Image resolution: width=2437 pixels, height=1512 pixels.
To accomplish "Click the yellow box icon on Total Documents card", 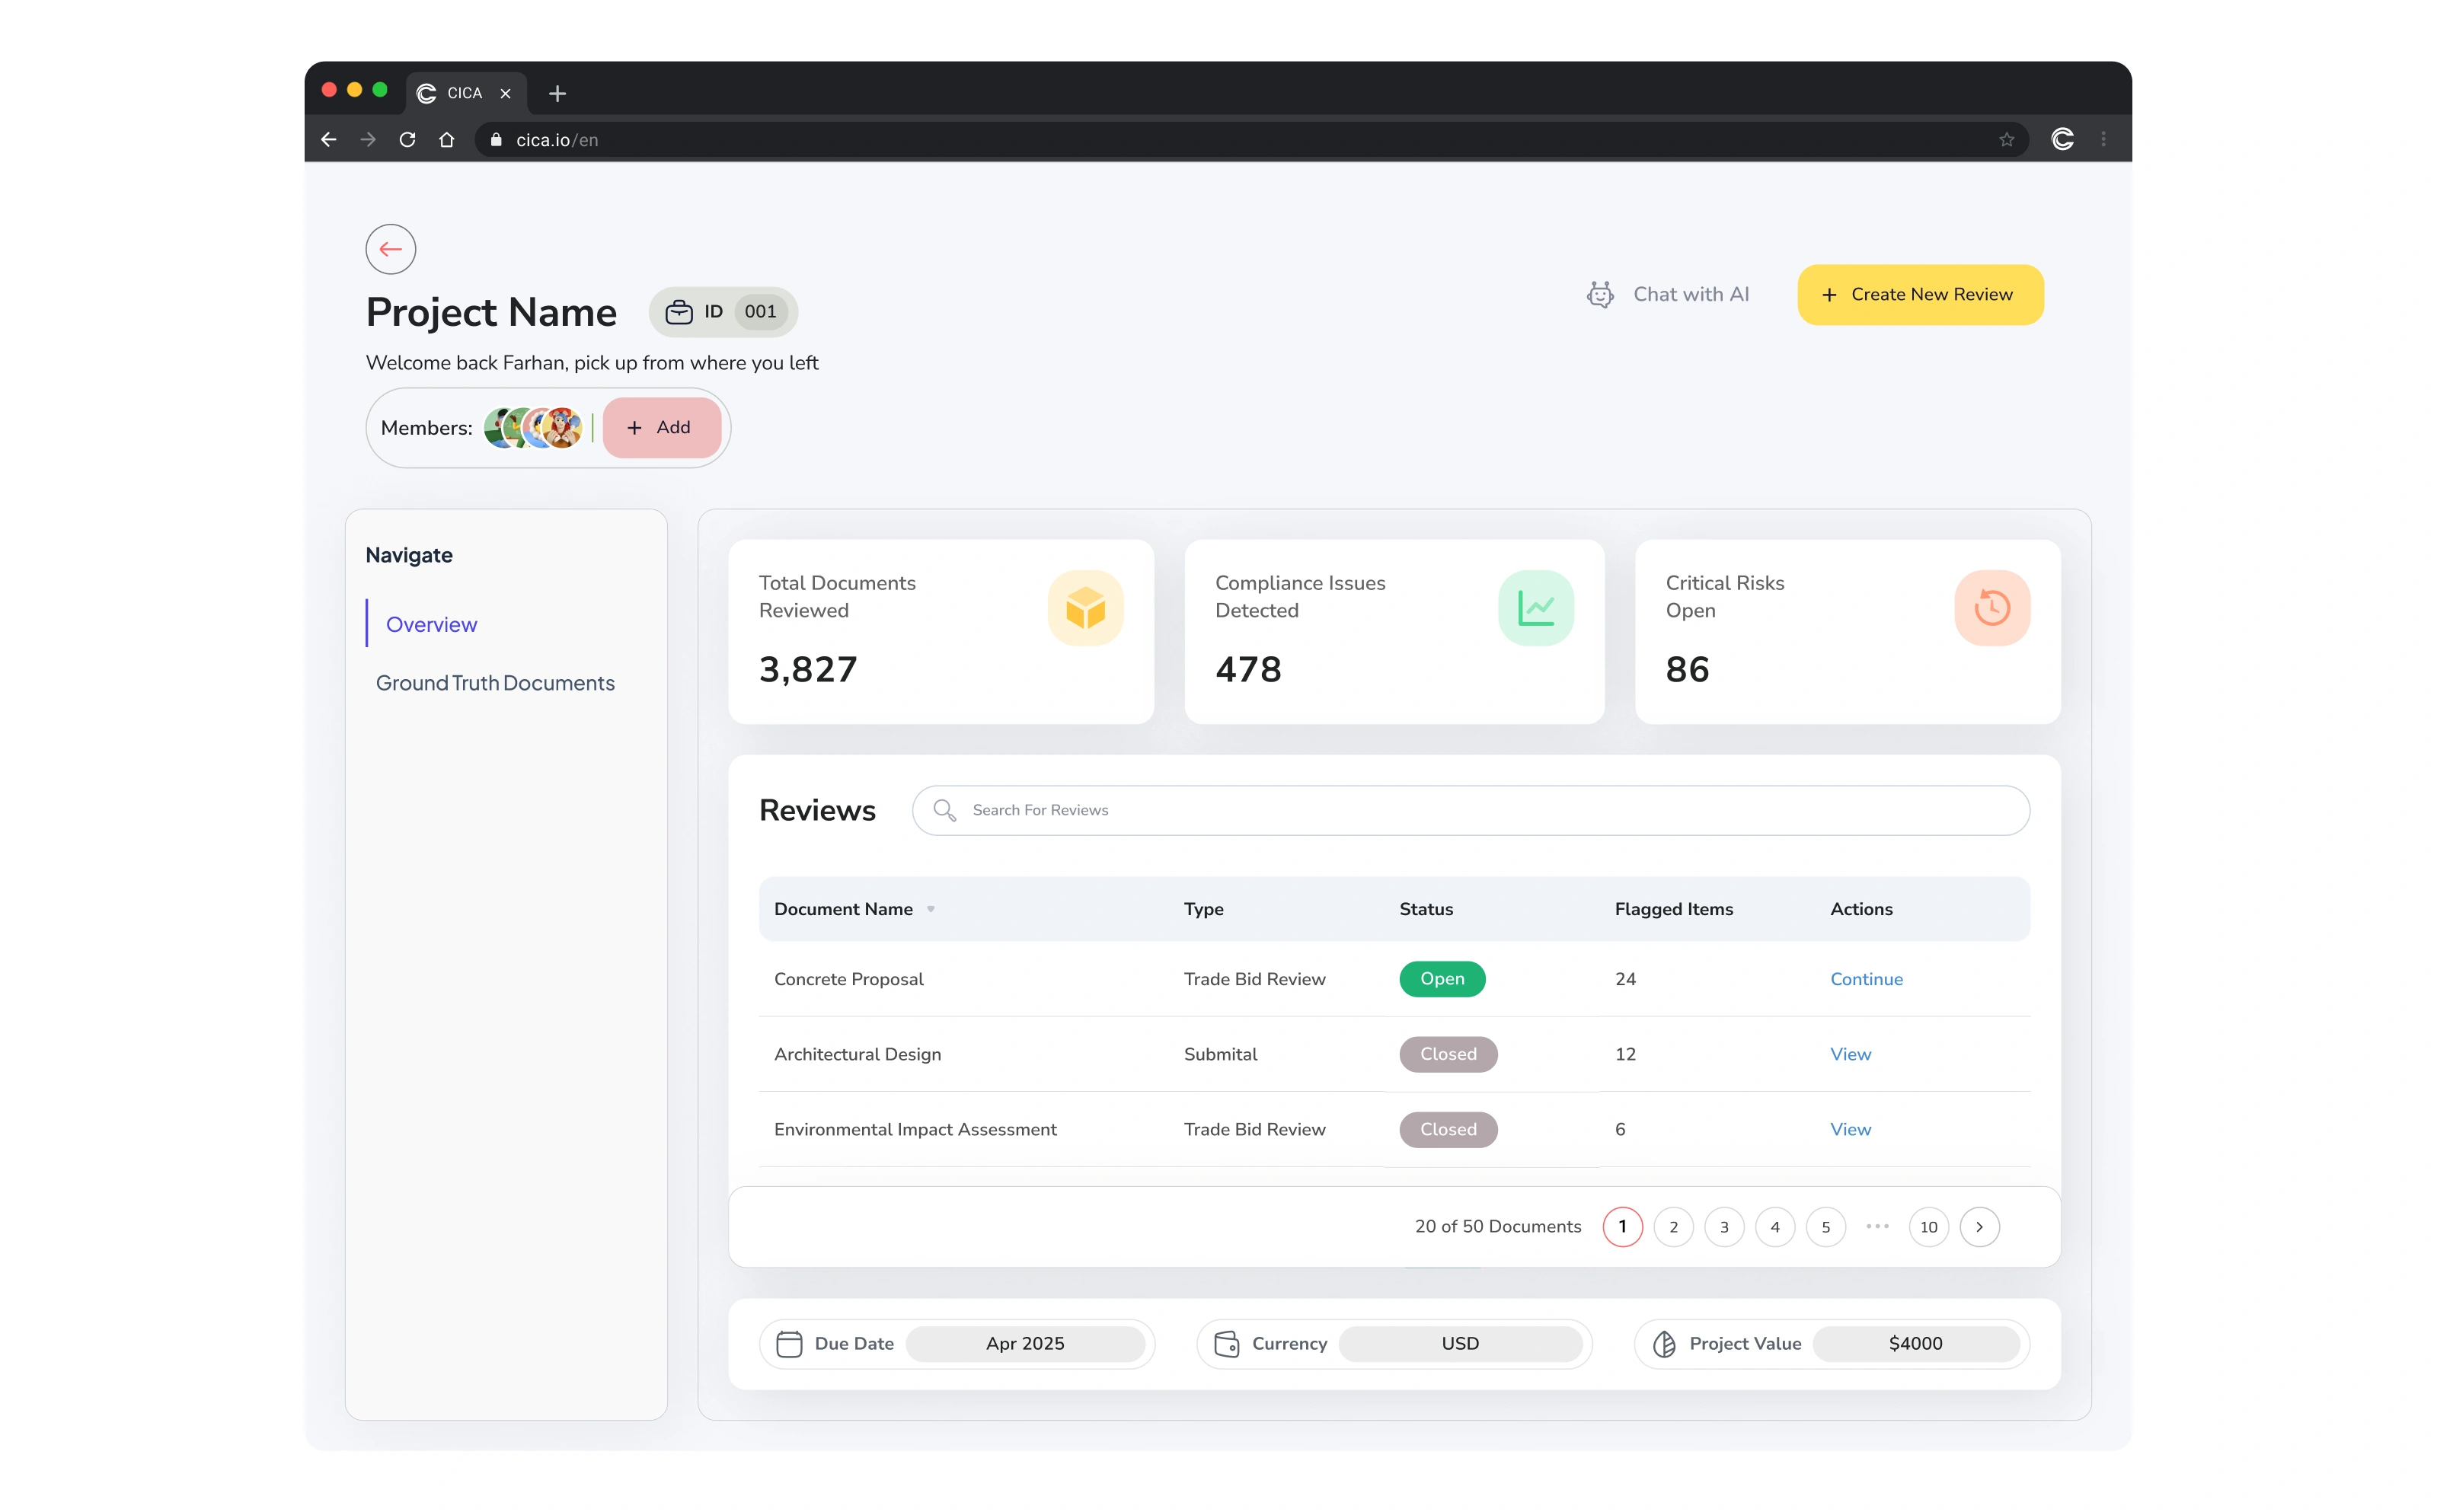I will coord(1085,608).
